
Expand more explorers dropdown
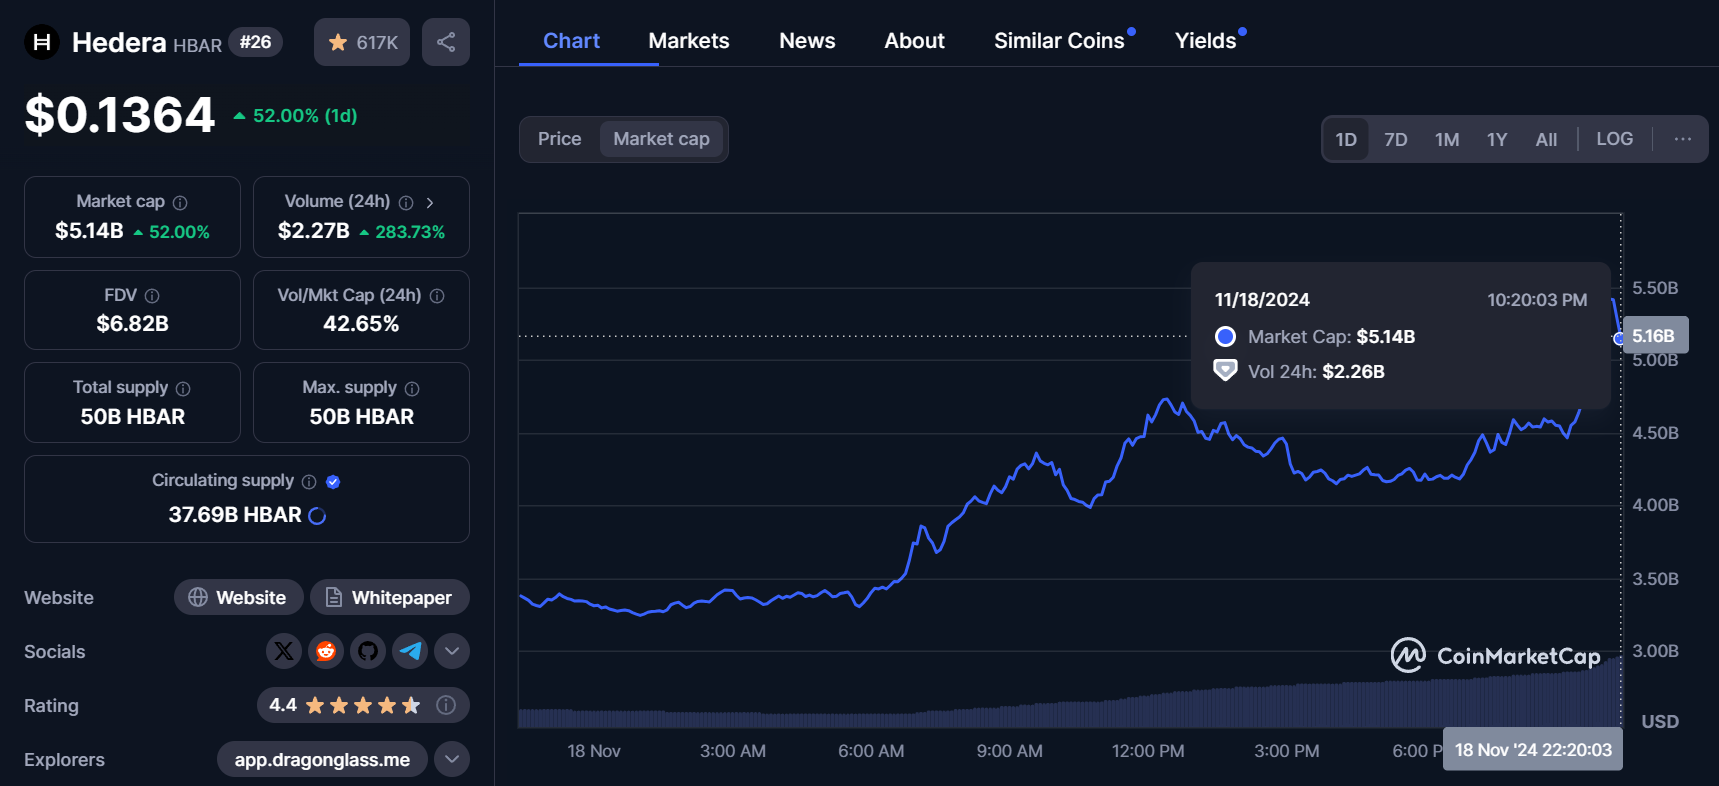pyautogui.click(x=452, y=759)
